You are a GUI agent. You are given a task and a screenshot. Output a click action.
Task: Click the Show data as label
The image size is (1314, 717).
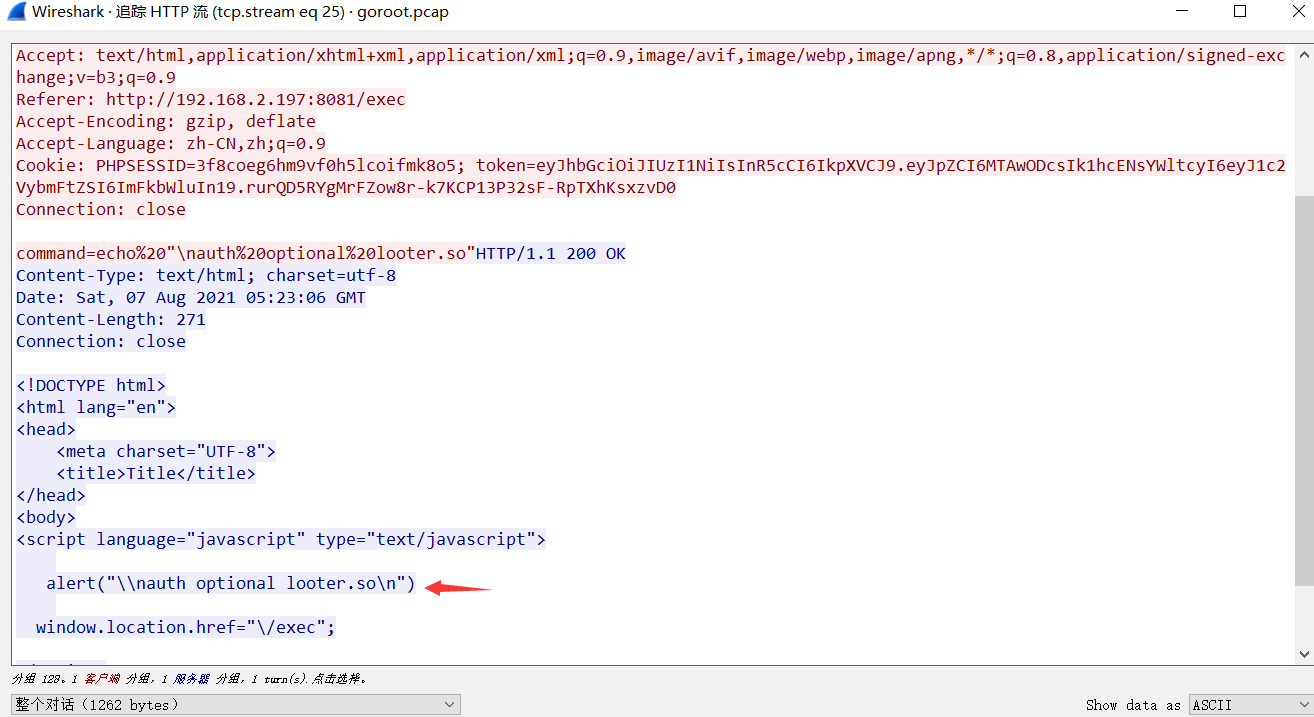[1133, 705]
